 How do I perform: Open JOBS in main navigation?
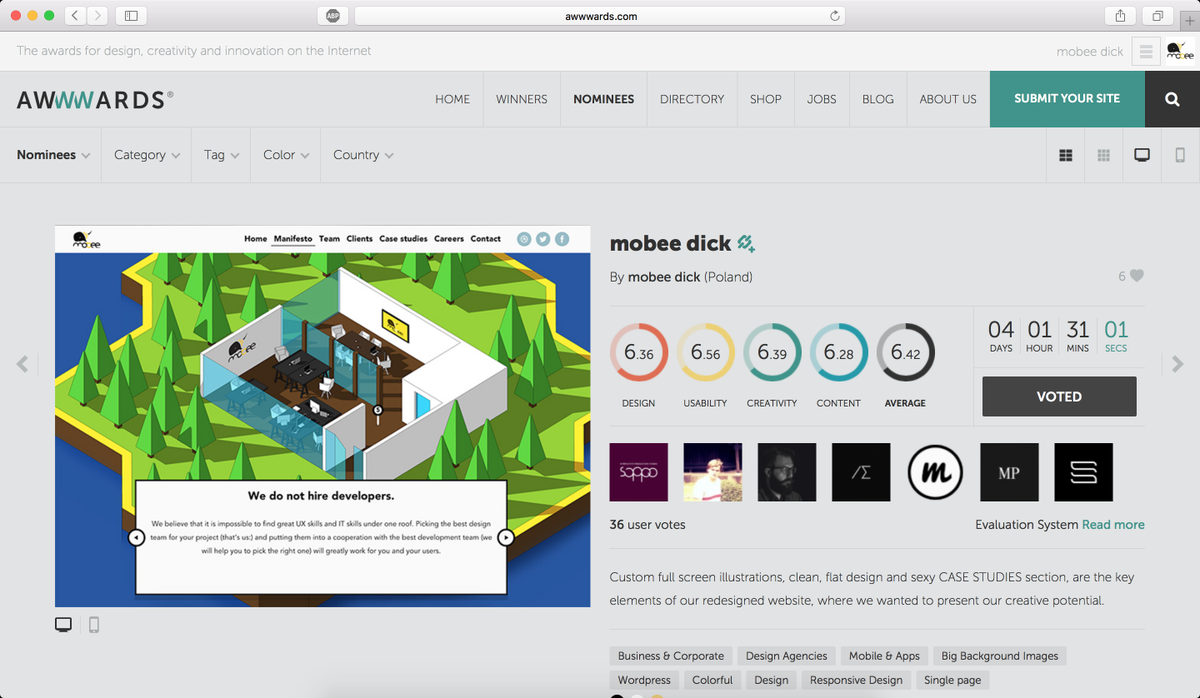(822, 99)
